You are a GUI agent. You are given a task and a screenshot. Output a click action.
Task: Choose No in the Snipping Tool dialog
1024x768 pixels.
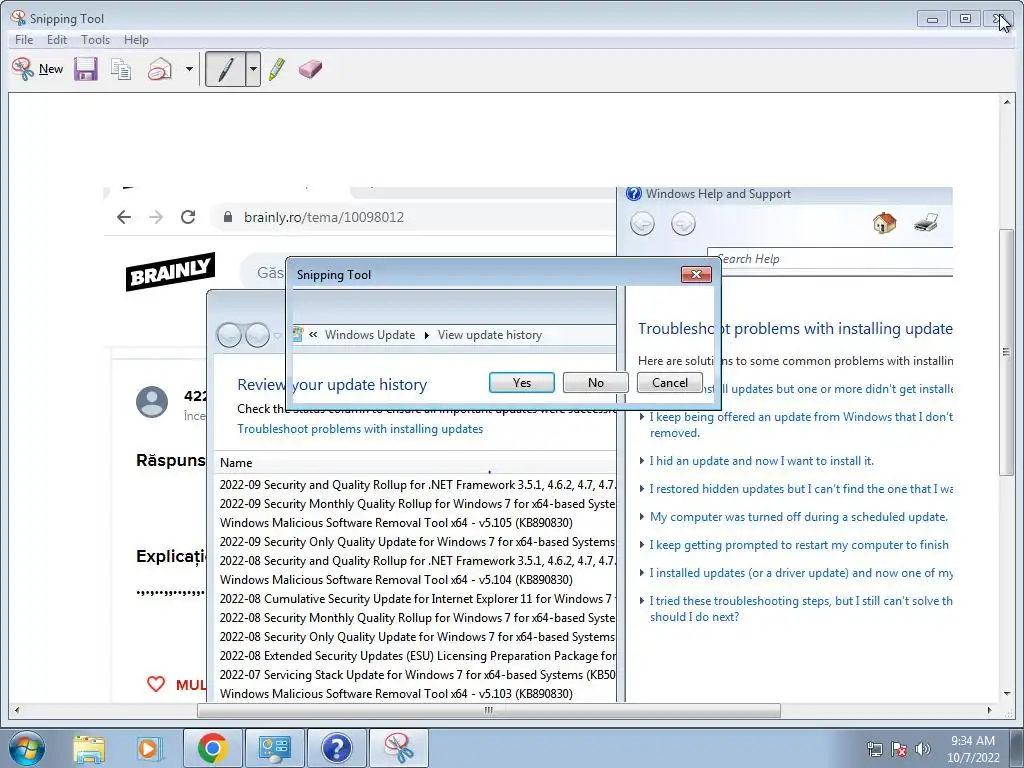596,383
